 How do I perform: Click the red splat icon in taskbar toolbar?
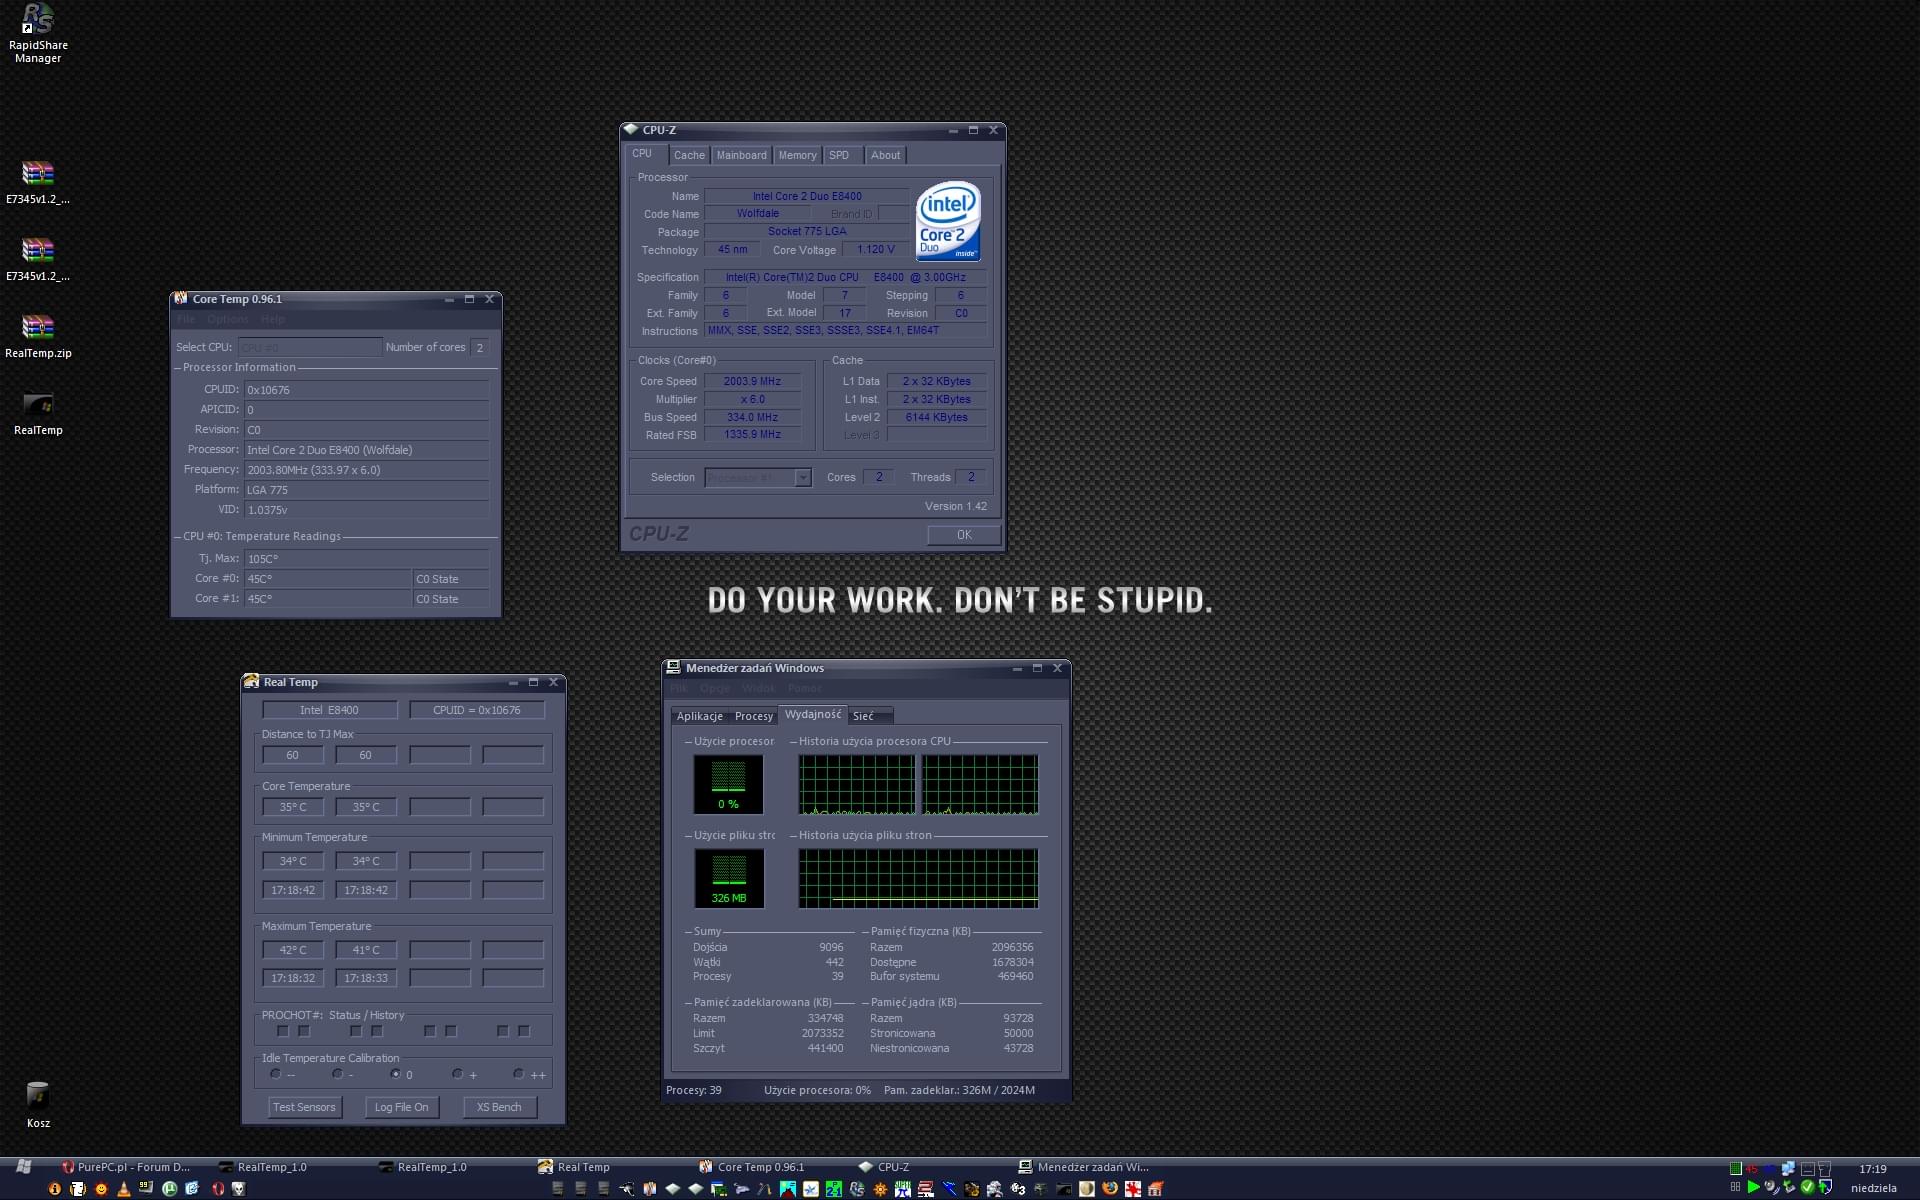(1132, 1189)
